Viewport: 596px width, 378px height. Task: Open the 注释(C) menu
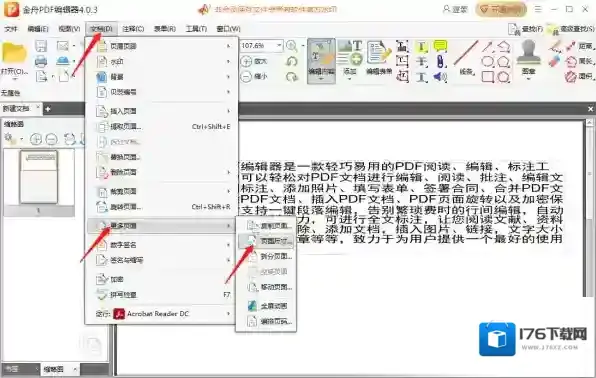coord(133,29)
